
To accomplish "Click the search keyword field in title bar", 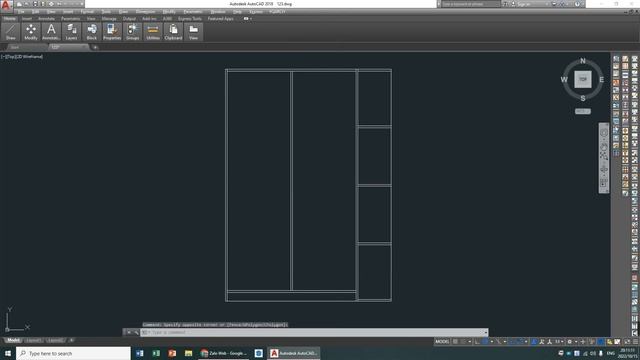I will pyautogui.click(x=471, y=4).
